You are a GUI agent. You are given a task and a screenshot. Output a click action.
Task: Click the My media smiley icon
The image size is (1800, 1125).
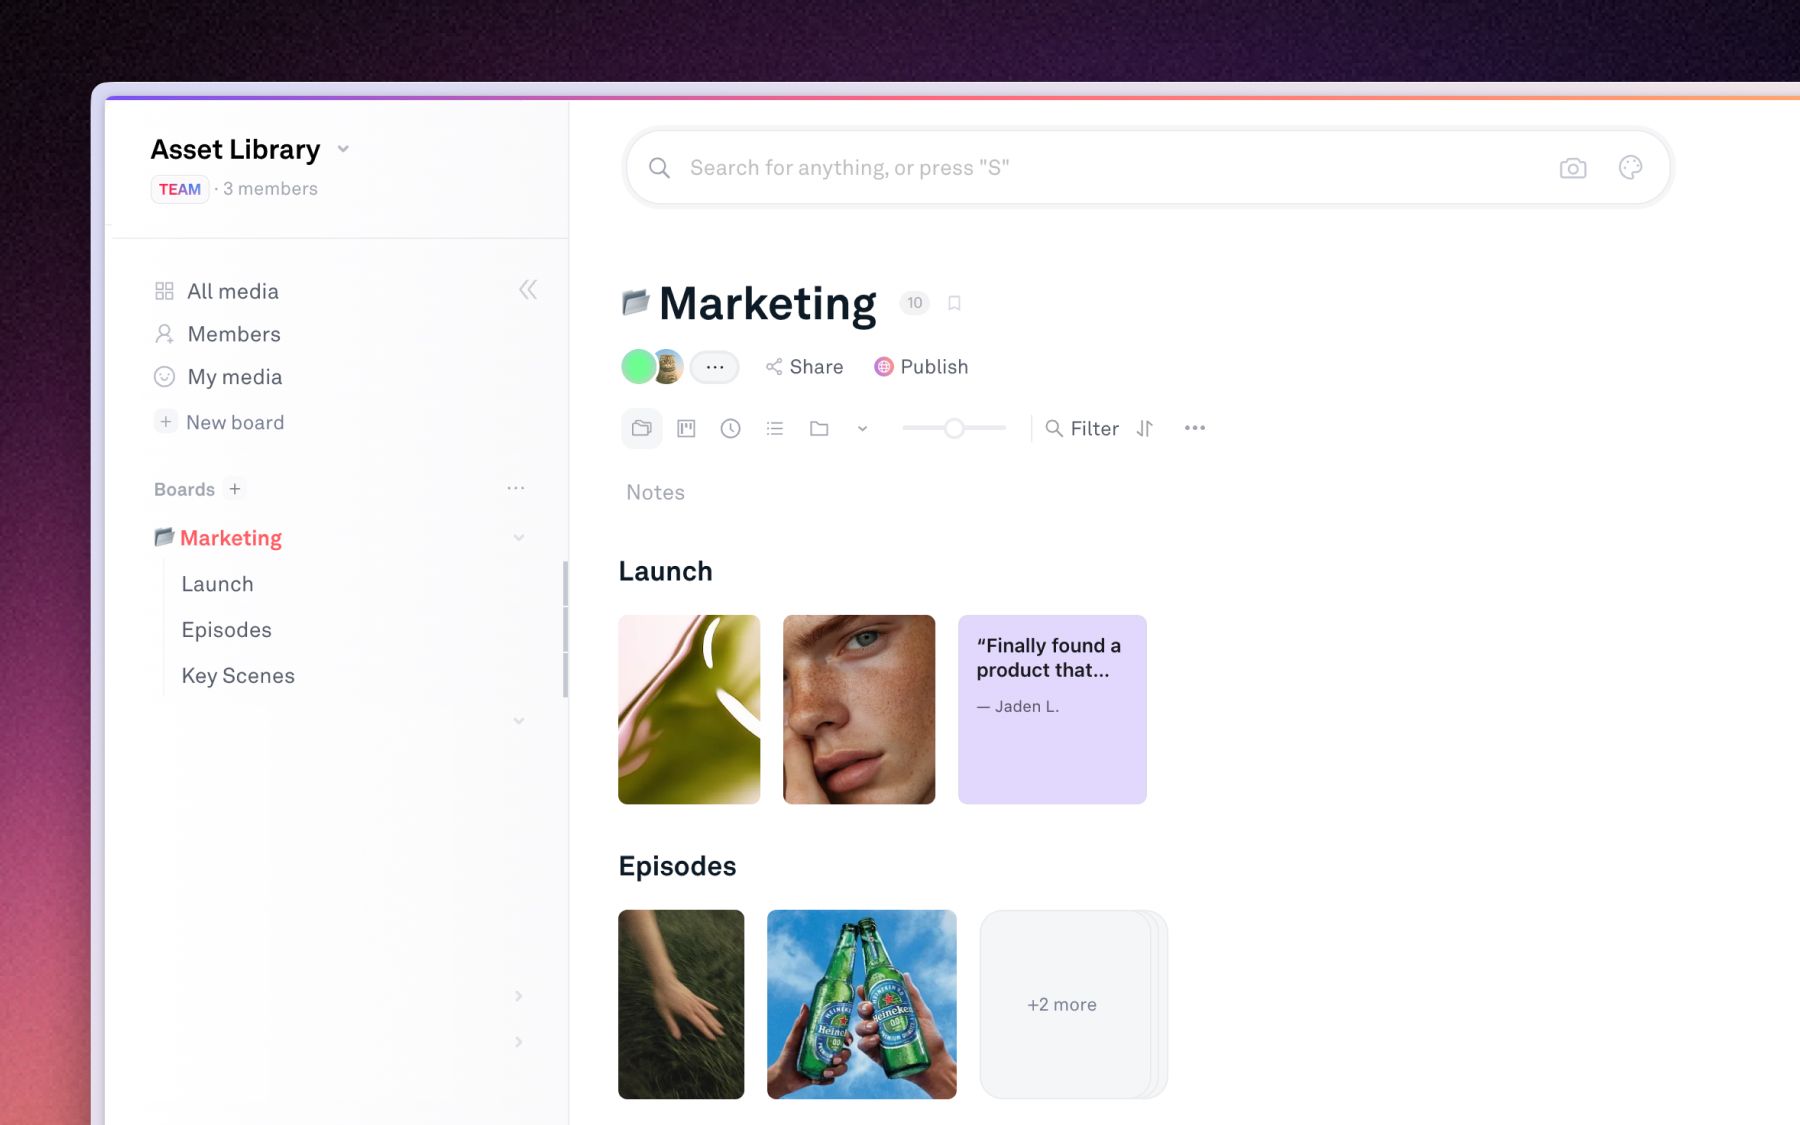pos(165,377)
